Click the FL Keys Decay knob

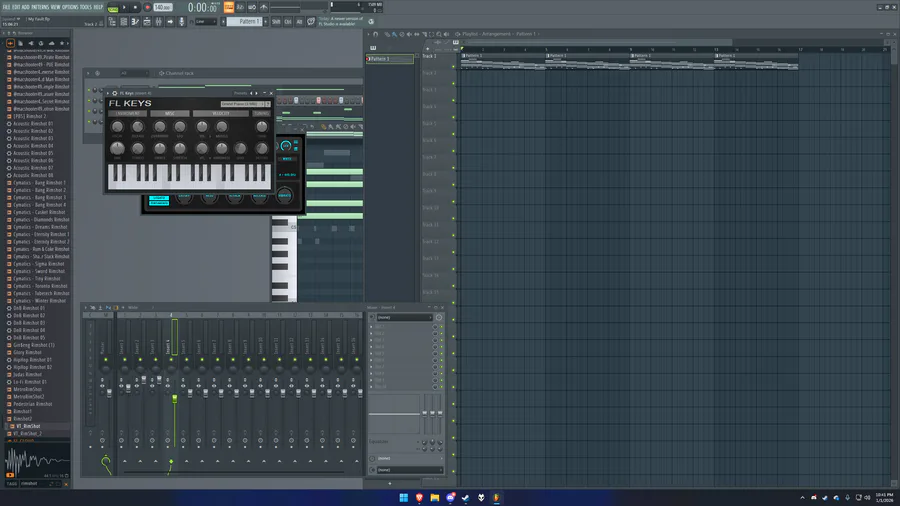coord(117,127)
